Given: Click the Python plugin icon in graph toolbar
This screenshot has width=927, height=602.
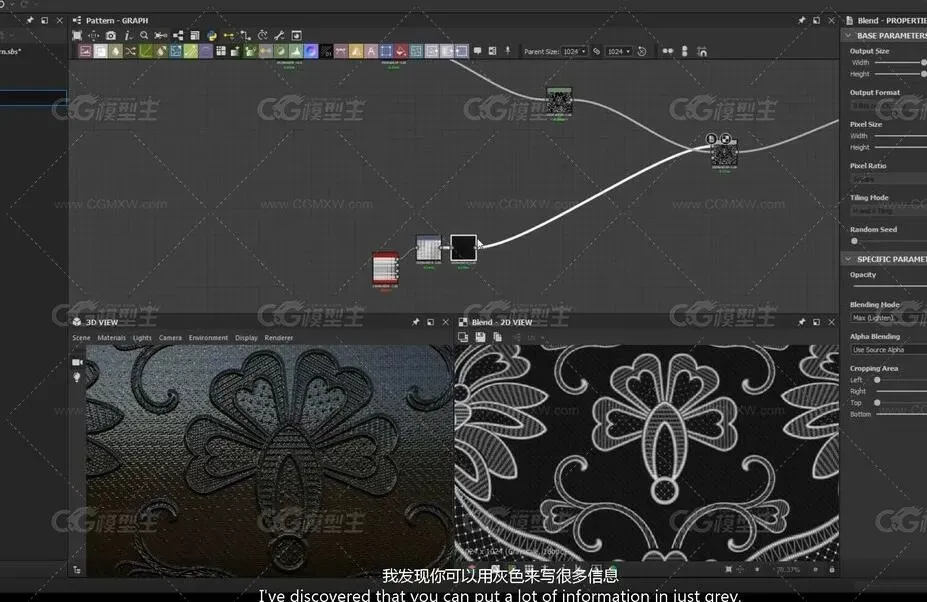Looking at the screenshot, I should [x=212, y=35].
